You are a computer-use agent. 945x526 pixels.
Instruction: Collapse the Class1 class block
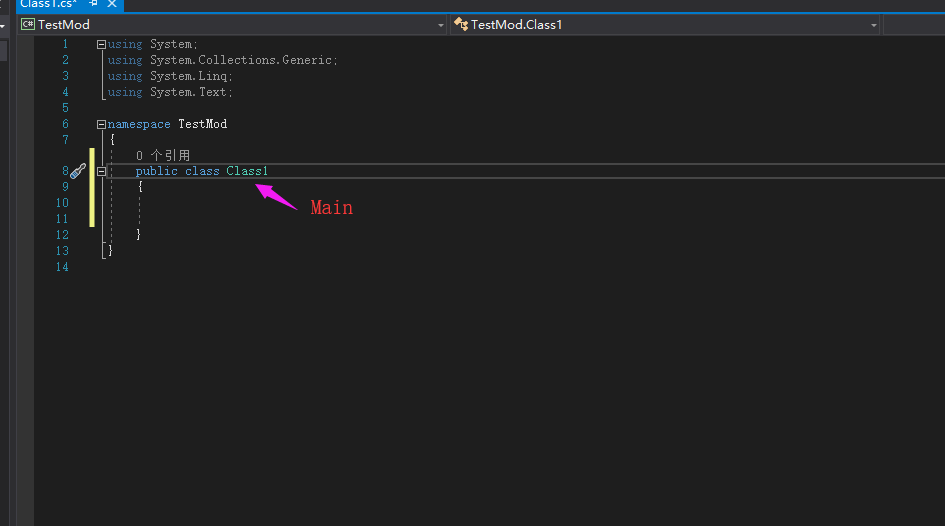[x=101, y=172]
